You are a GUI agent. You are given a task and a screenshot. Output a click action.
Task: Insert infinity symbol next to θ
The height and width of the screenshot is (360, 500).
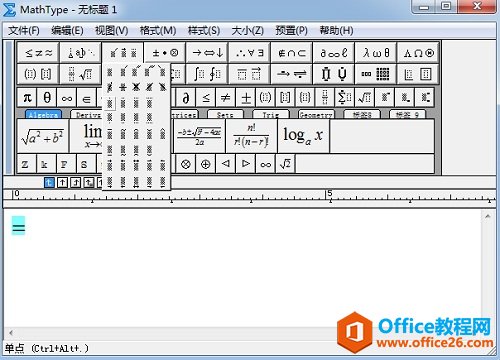(67, 98)
